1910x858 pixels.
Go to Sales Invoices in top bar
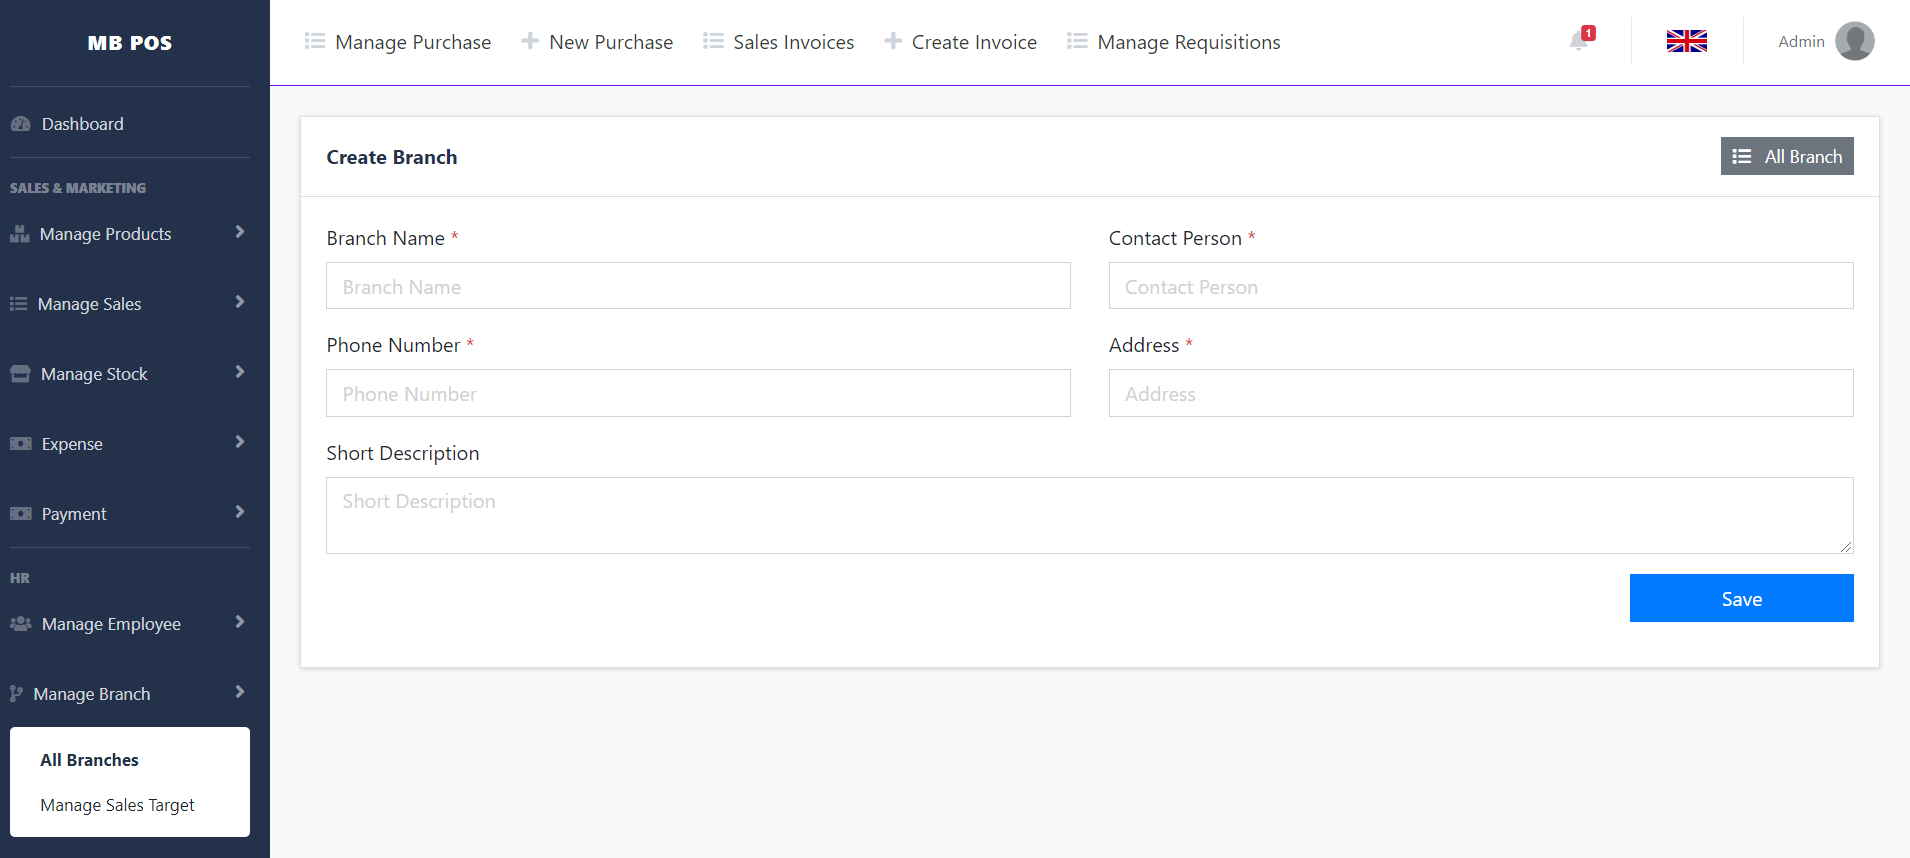(779, 42)
